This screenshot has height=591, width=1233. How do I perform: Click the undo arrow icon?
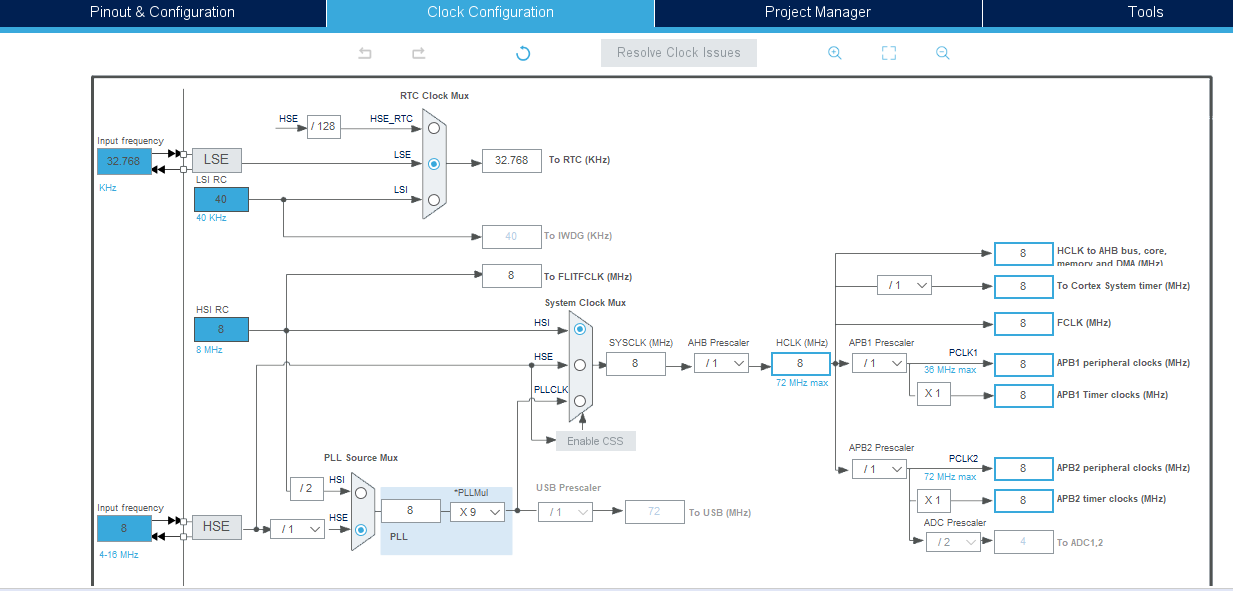pyautogui.click(x=365, y=53)
